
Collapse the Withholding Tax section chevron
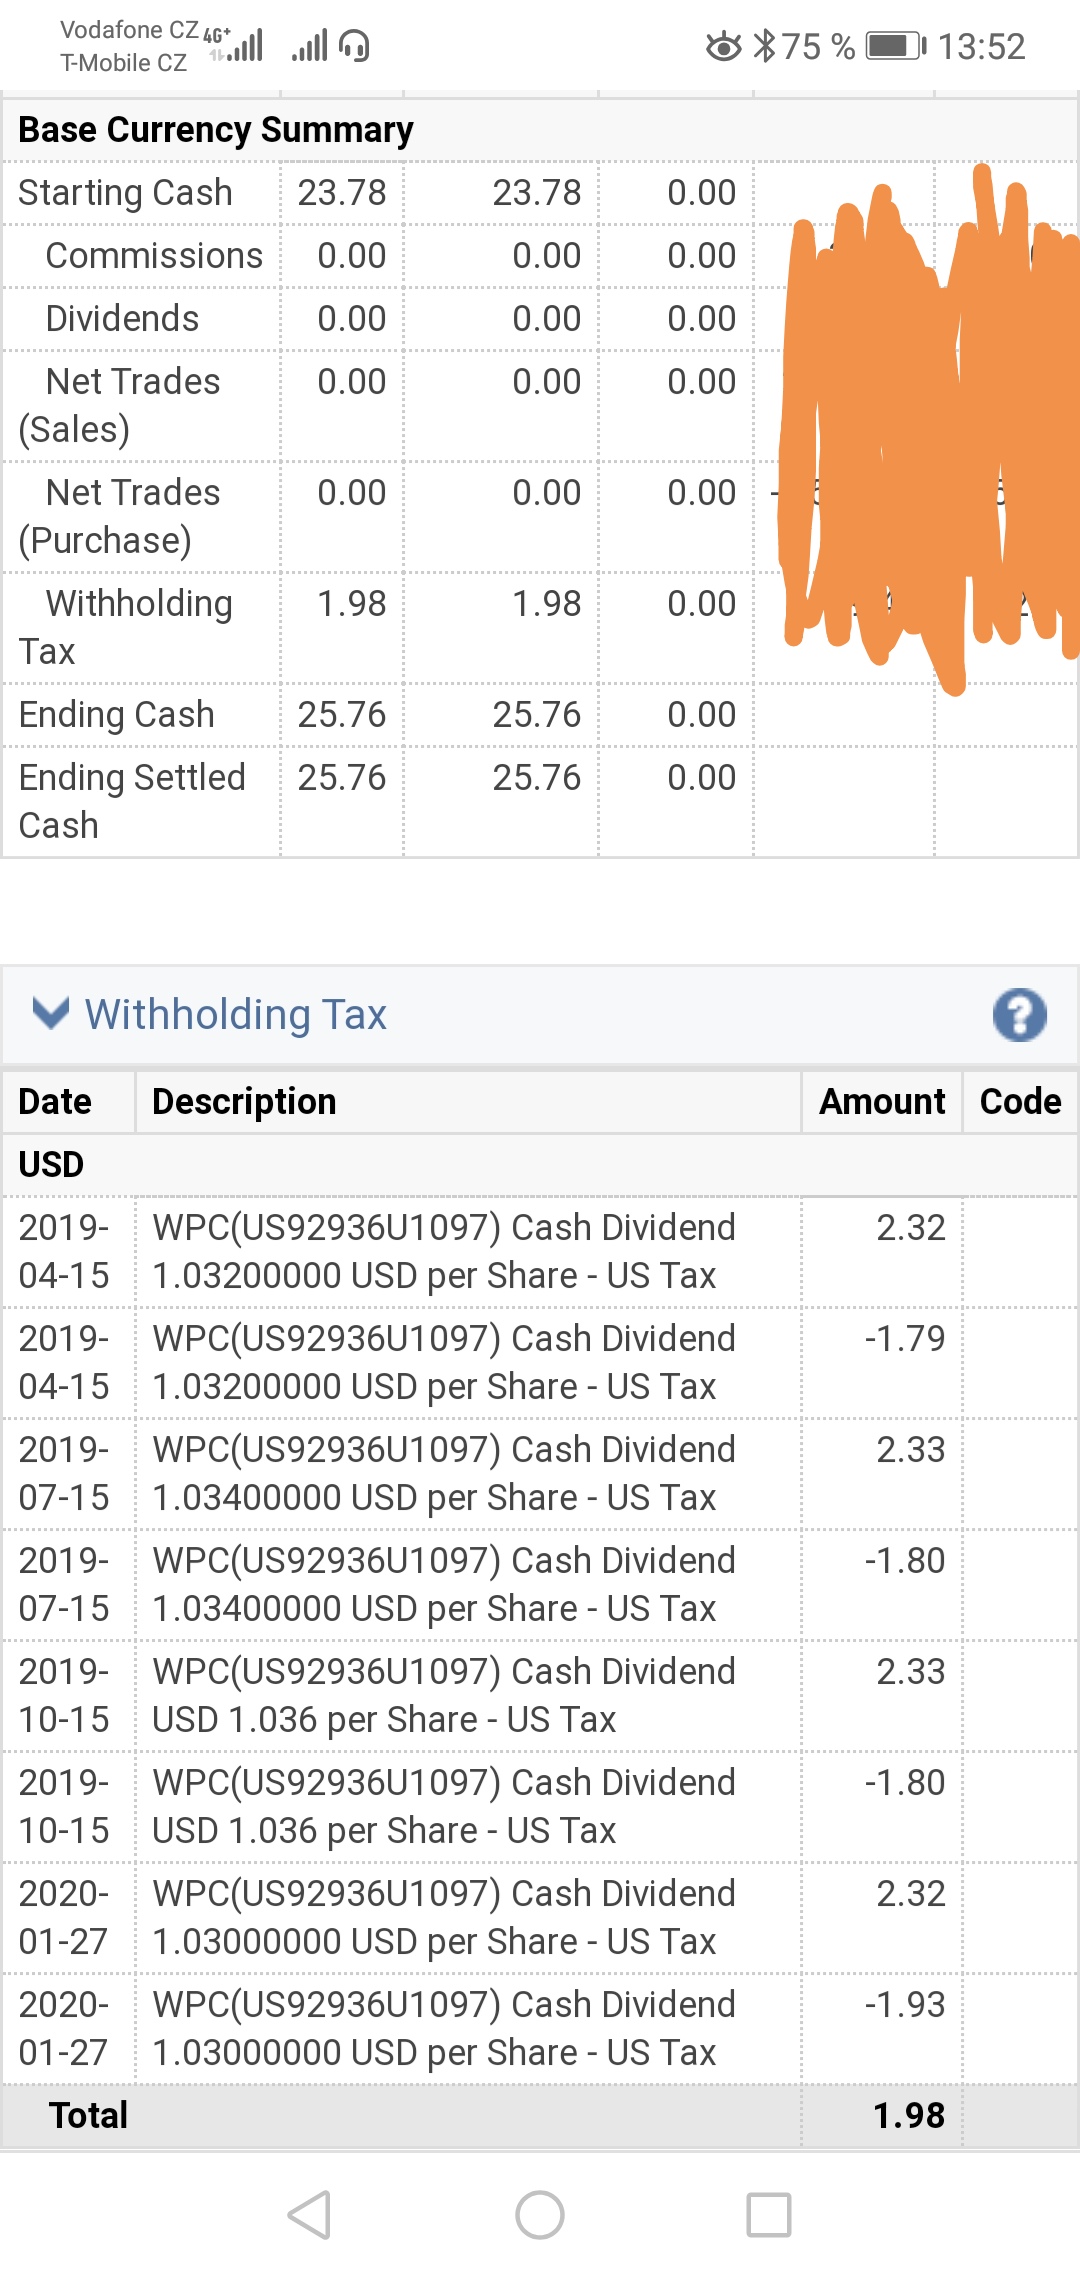coord(51,1013)
